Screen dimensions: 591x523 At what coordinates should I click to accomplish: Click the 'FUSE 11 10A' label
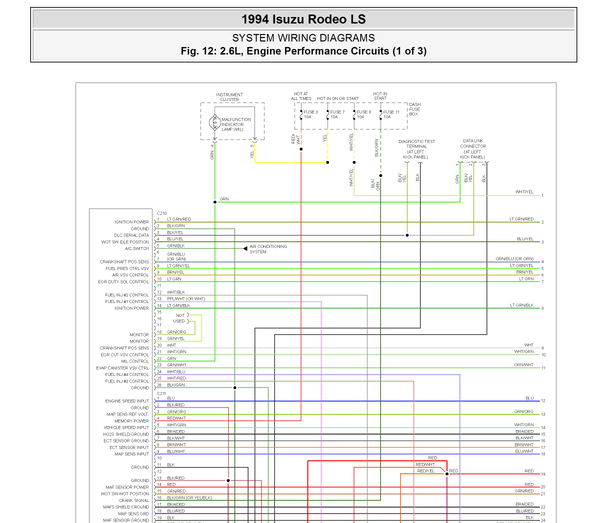coord(391,115)
